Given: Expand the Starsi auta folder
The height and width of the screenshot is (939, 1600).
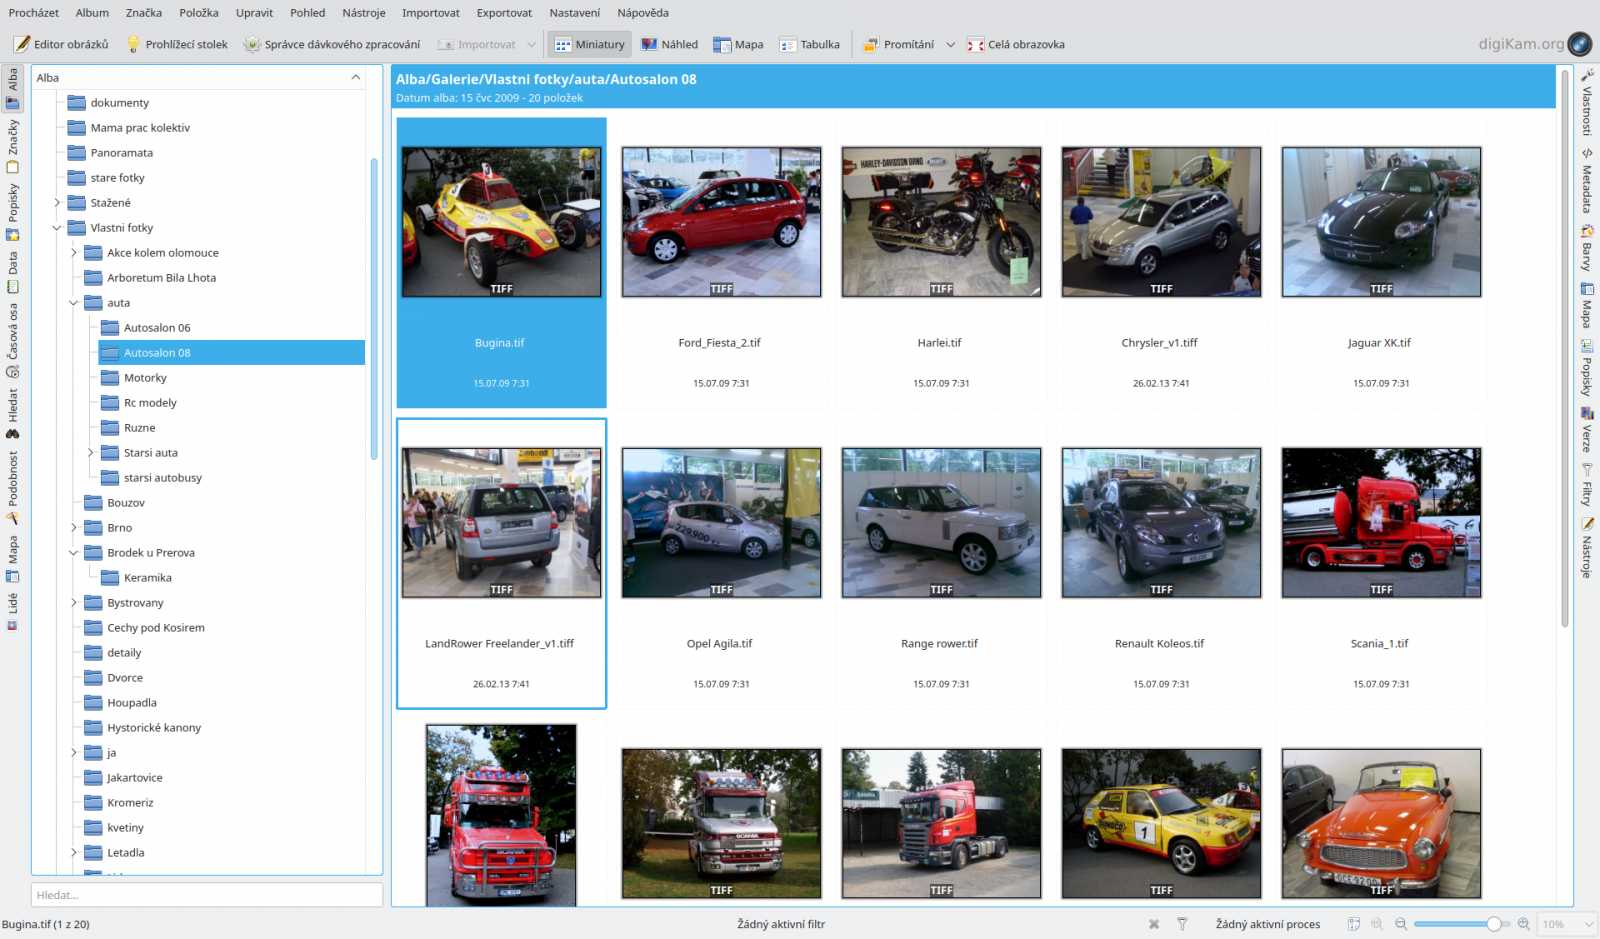Looking at the screenshot, I should point(90,453).
